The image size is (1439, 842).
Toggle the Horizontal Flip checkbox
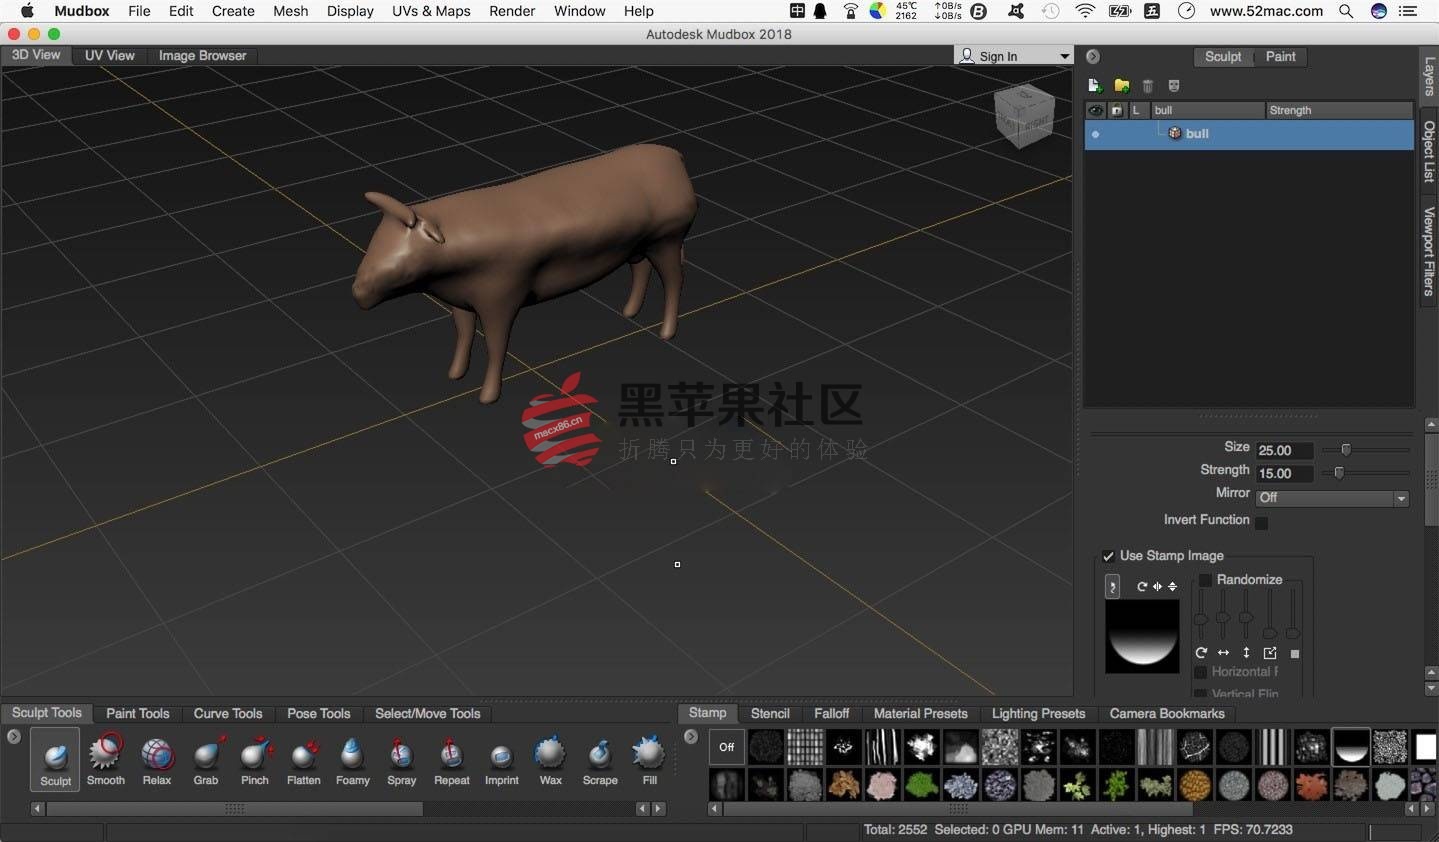click(x=1201, y=672)
